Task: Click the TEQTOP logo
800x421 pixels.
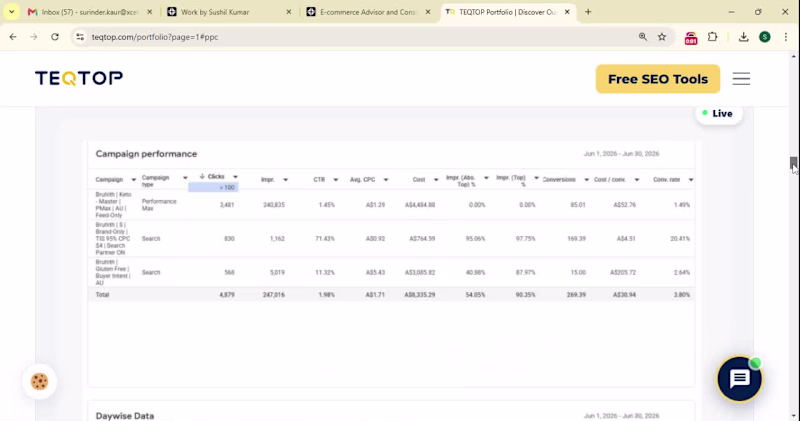Action: (79, 78)
